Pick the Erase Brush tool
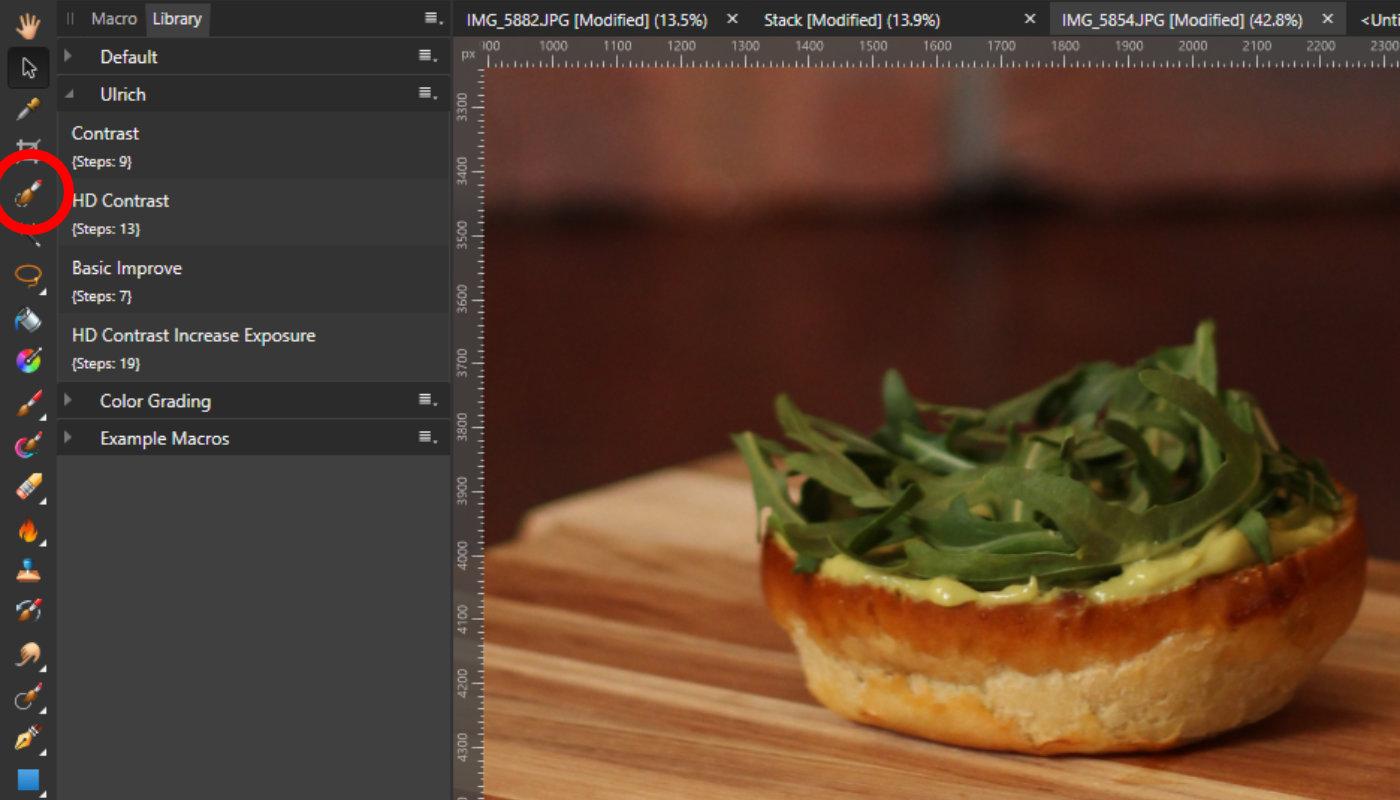This screenshot has width=1400, height=800. click(28, 487)
